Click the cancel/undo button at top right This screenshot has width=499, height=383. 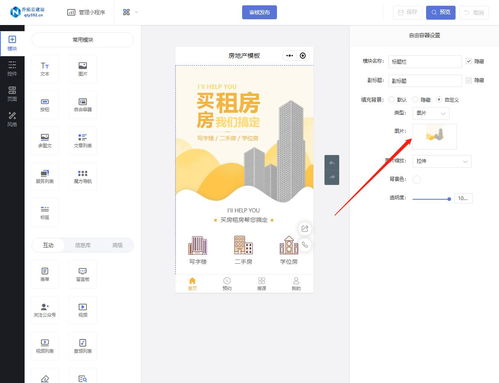pyautogui.click(x=474, y=12)
